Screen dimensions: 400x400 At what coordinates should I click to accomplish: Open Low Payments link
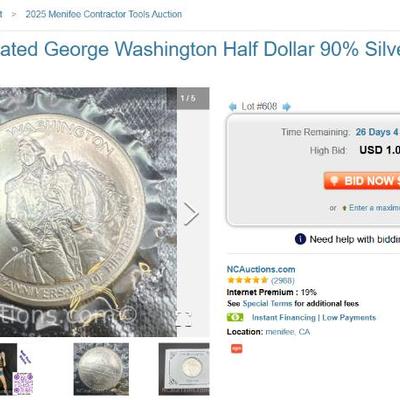pos(349,317)
